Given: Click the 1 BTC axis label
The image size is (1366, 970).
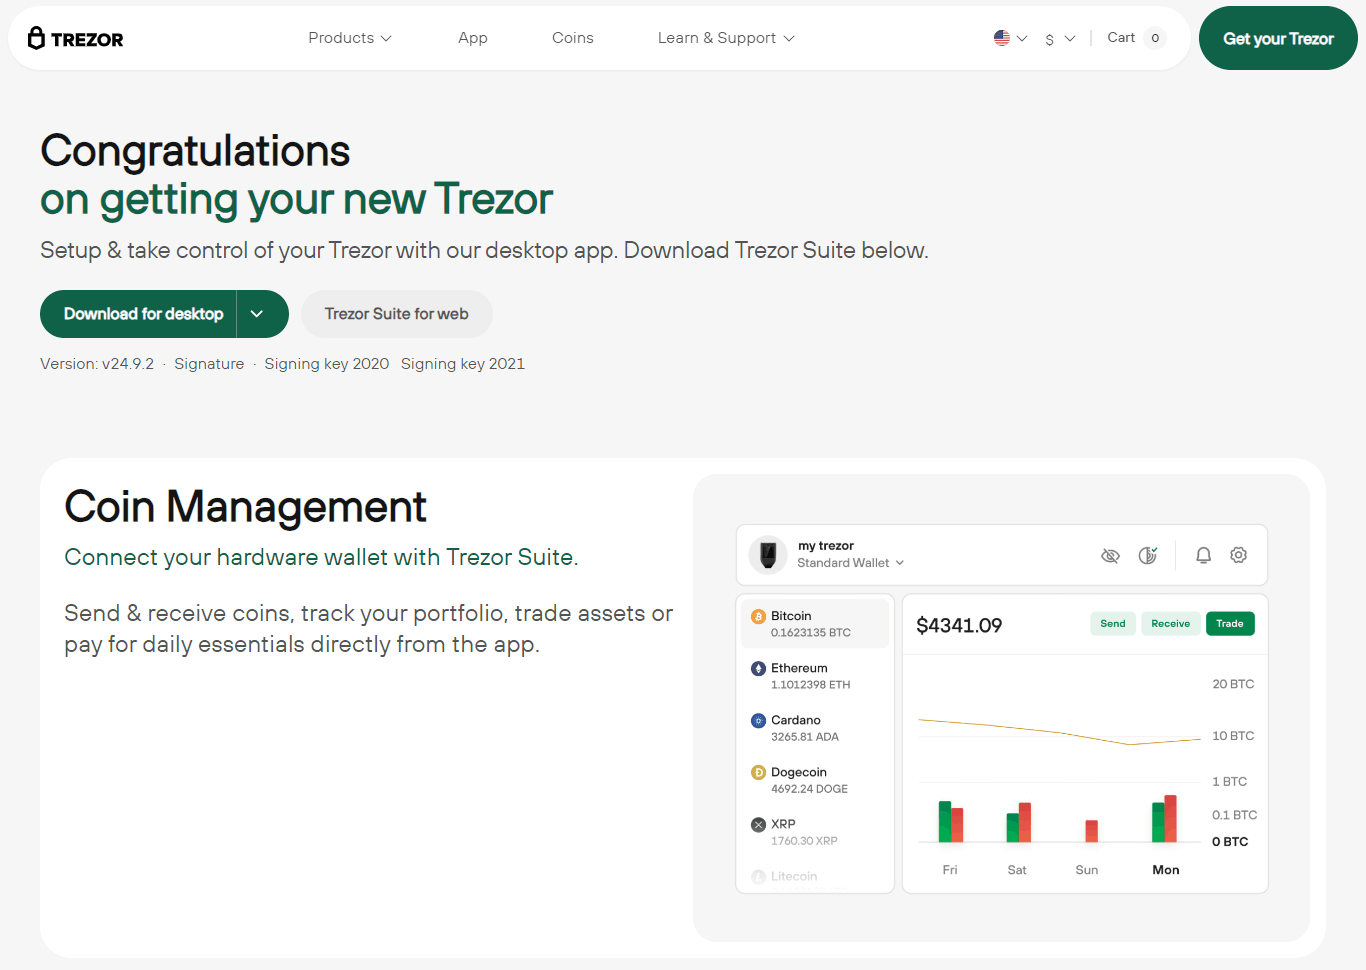Looking at the screenshot, I should point(1229,782).
